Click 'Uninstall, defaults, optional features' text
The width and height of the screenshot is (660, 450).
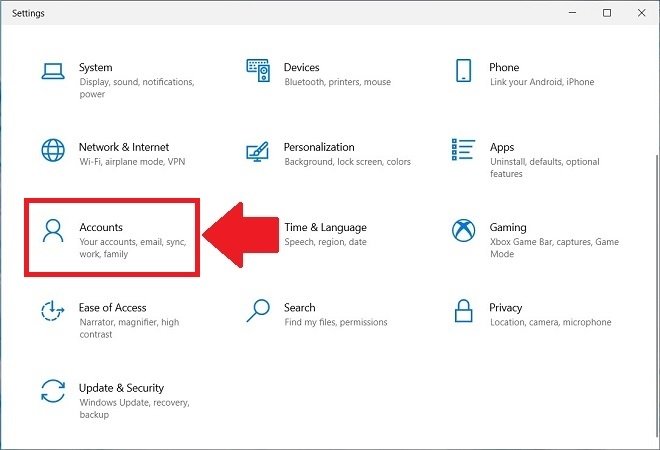coord(545,168)
